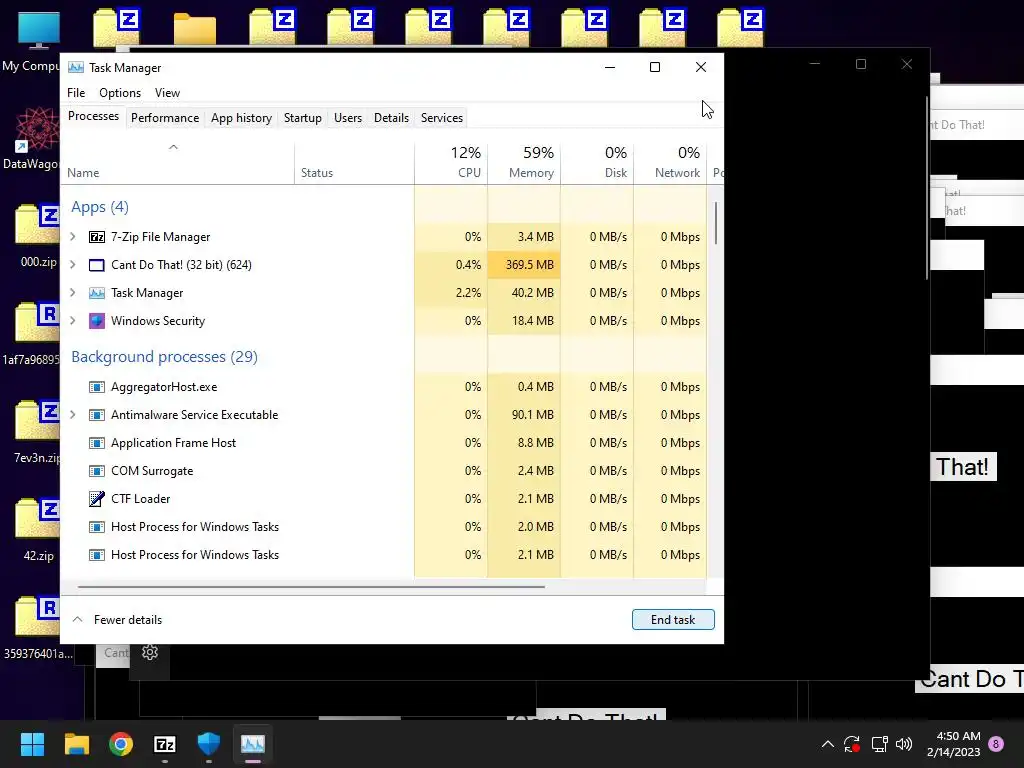Switch to the App history tab
Image resolution: width=1024 pixels, height=768 pixels.
pos(241,118)
